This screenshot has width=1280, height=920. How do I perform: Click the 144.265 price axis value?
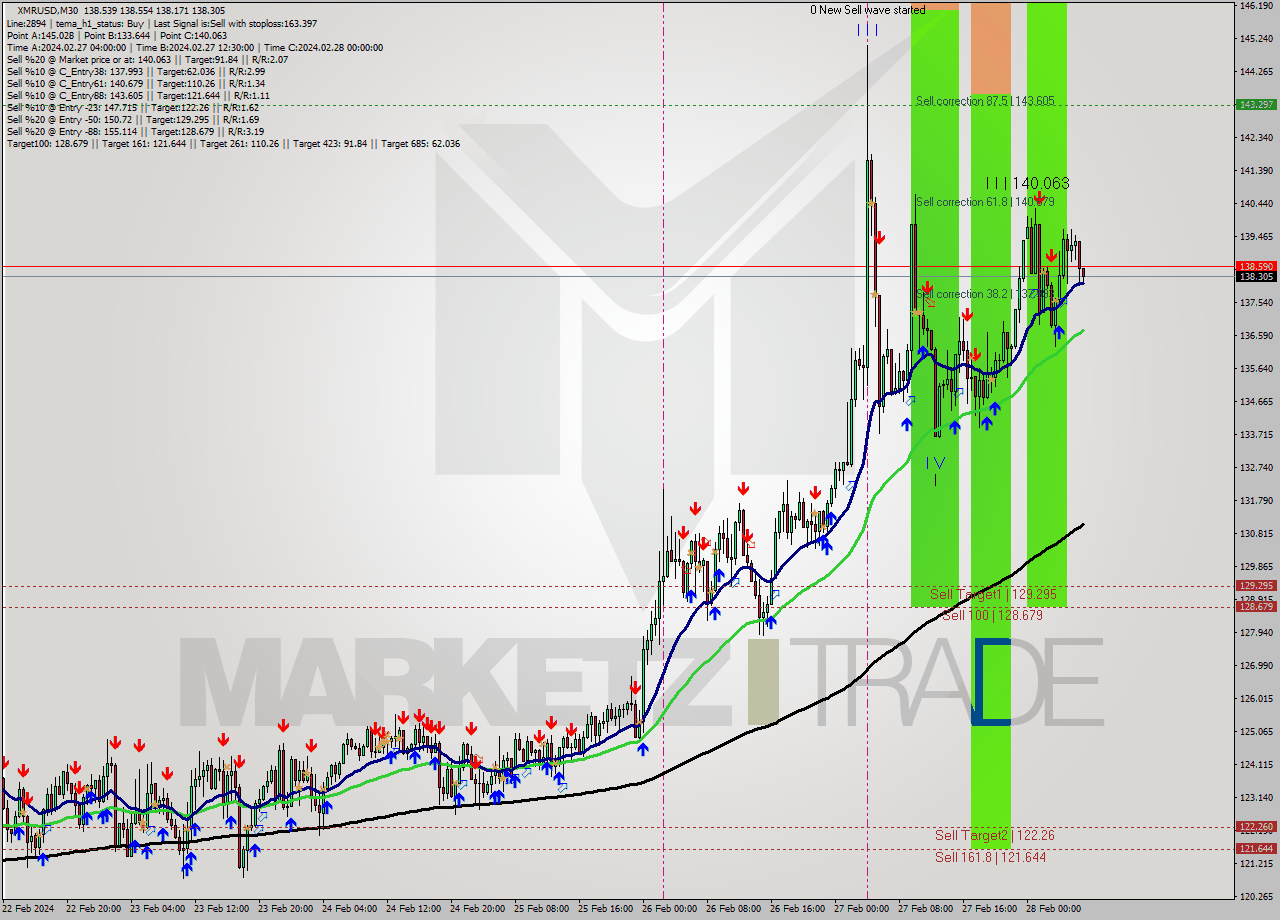click(x=1256, y=72)
